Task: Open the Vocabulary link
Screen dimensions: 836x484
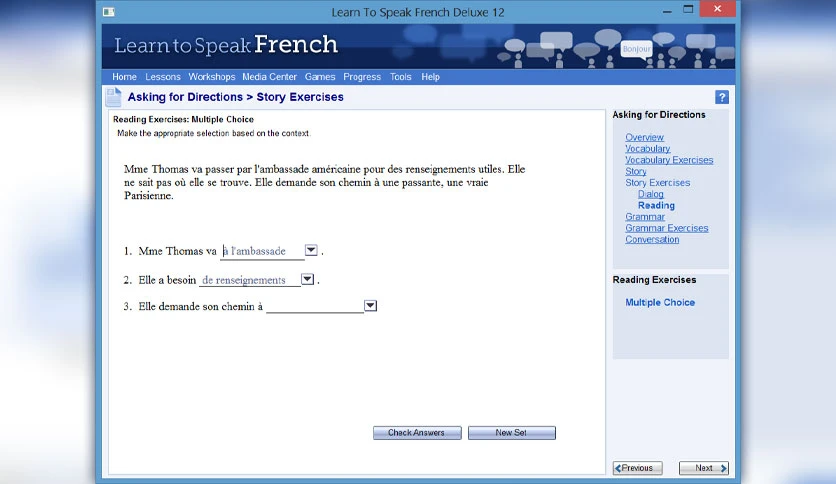Action: (647, 148)
